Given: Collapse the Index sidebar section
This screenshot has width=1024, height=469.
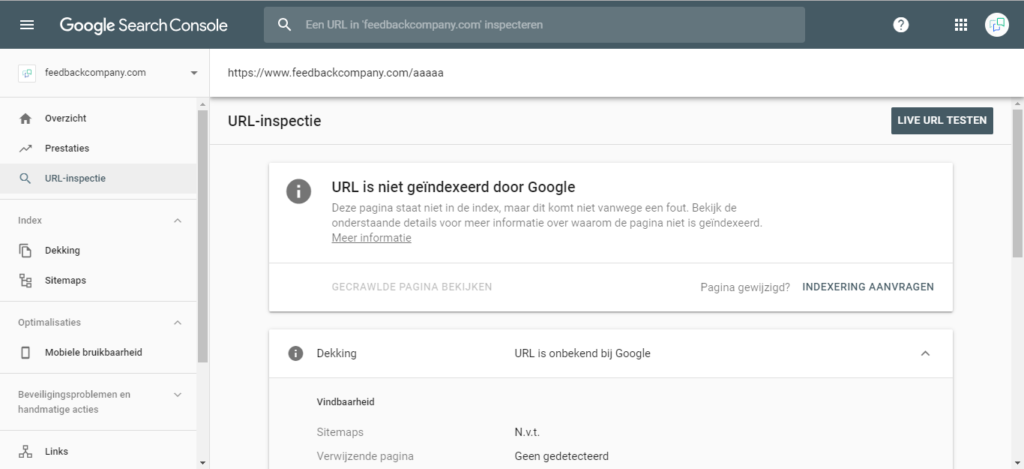Looking at the screenshot, I should click(x=178, y=220).
